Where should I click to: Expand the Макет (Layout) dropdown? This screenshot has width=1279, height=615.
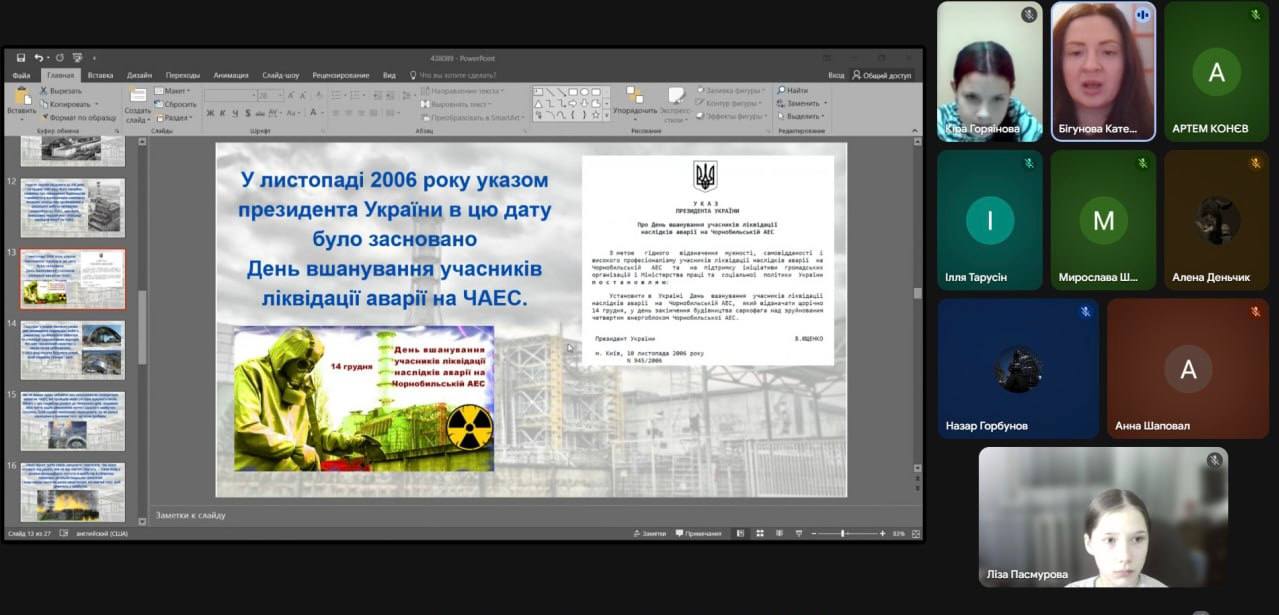(176, 91)
